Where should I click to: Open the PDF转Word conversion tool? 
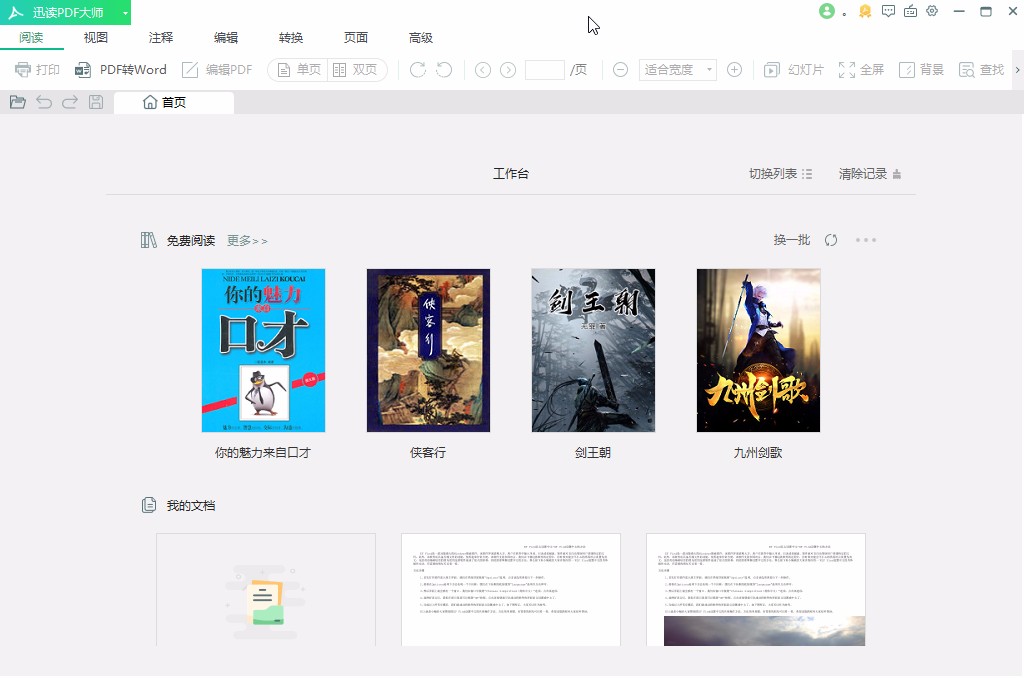[x=120, y=69]
